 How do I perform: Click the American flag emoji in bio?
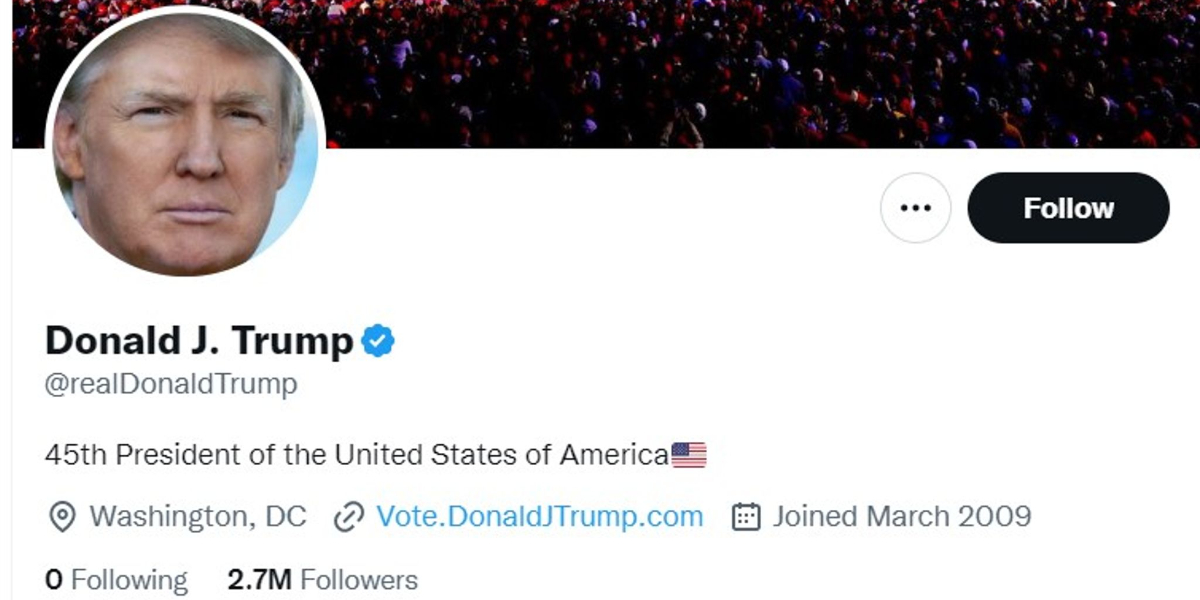(688, 455)
